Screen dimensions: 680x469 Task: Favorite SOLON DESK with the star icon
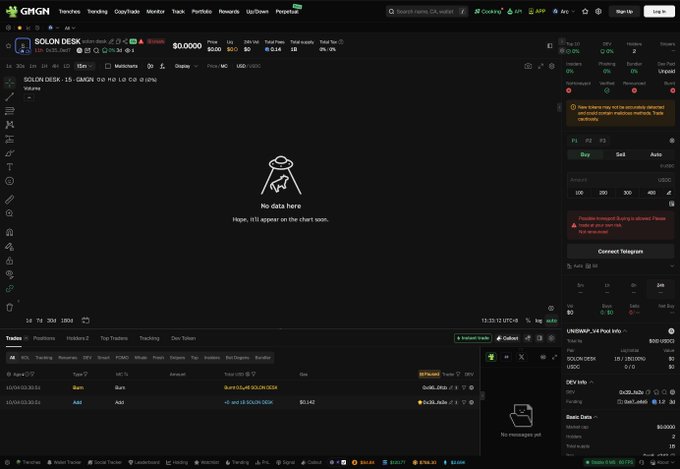(x=8, y=46)
